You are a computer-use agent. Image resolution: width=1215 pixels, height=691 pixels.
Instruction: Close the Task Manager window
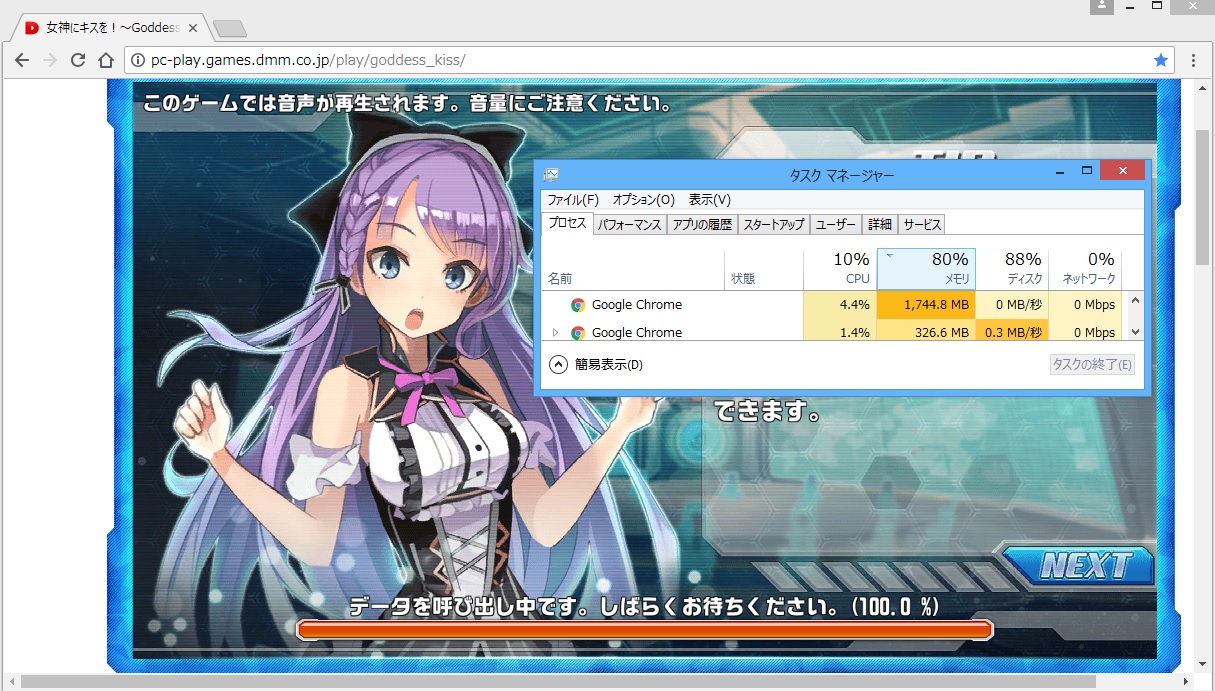click(1122, 171)
